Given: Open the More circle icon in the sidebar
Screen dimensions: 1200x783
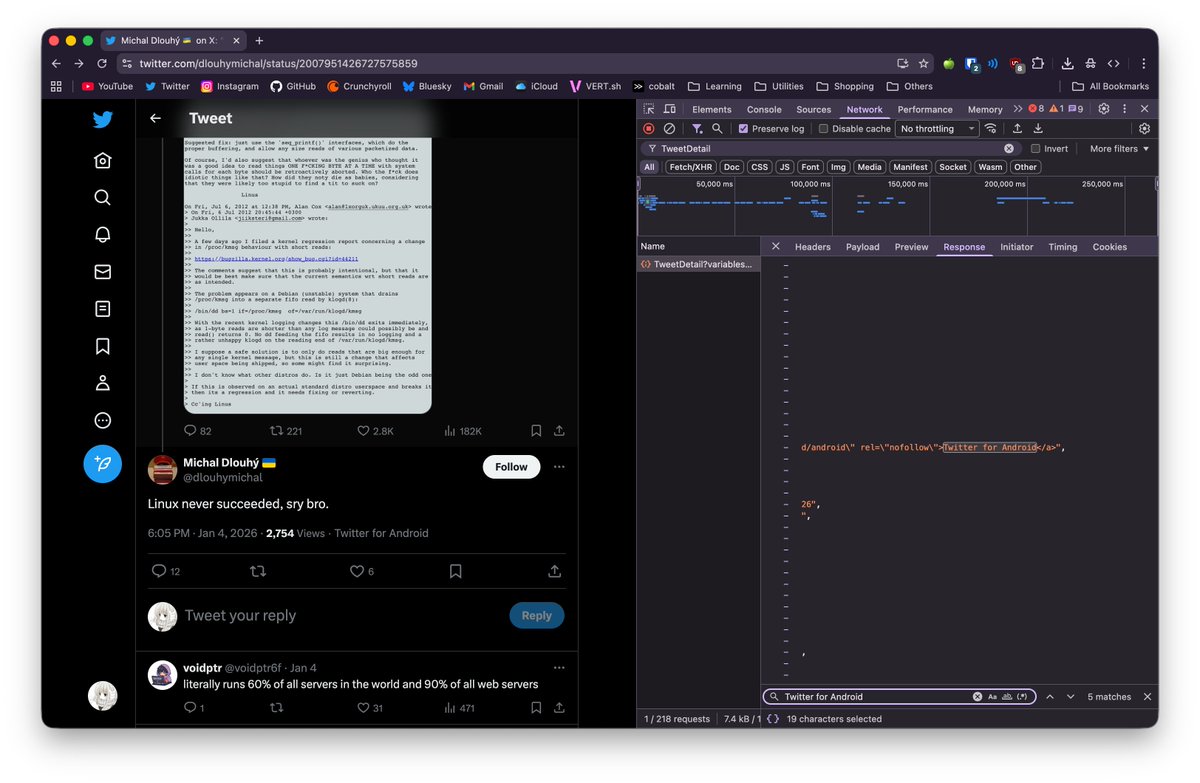Looking at the screenshot, I should (102, 420).
